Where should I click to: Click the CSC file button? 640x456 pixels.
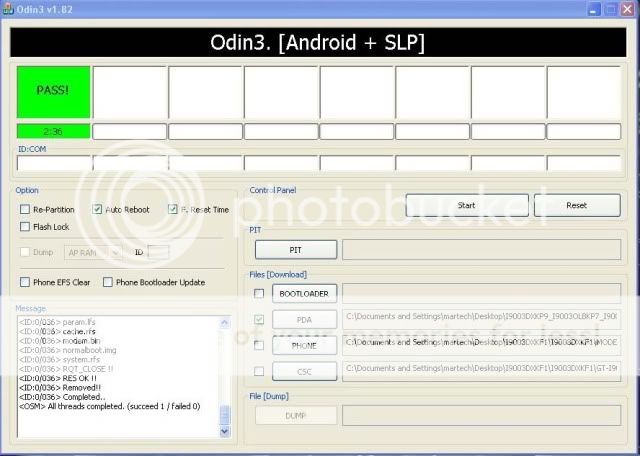304,371
